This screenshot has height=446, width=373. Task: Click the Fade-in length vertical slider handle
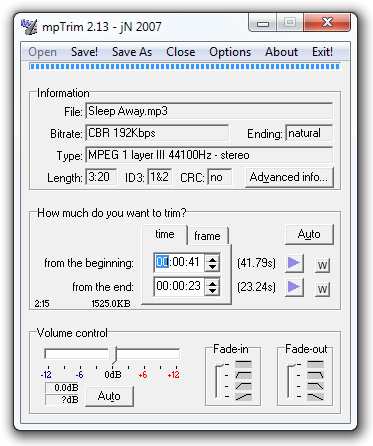[220, 366]
